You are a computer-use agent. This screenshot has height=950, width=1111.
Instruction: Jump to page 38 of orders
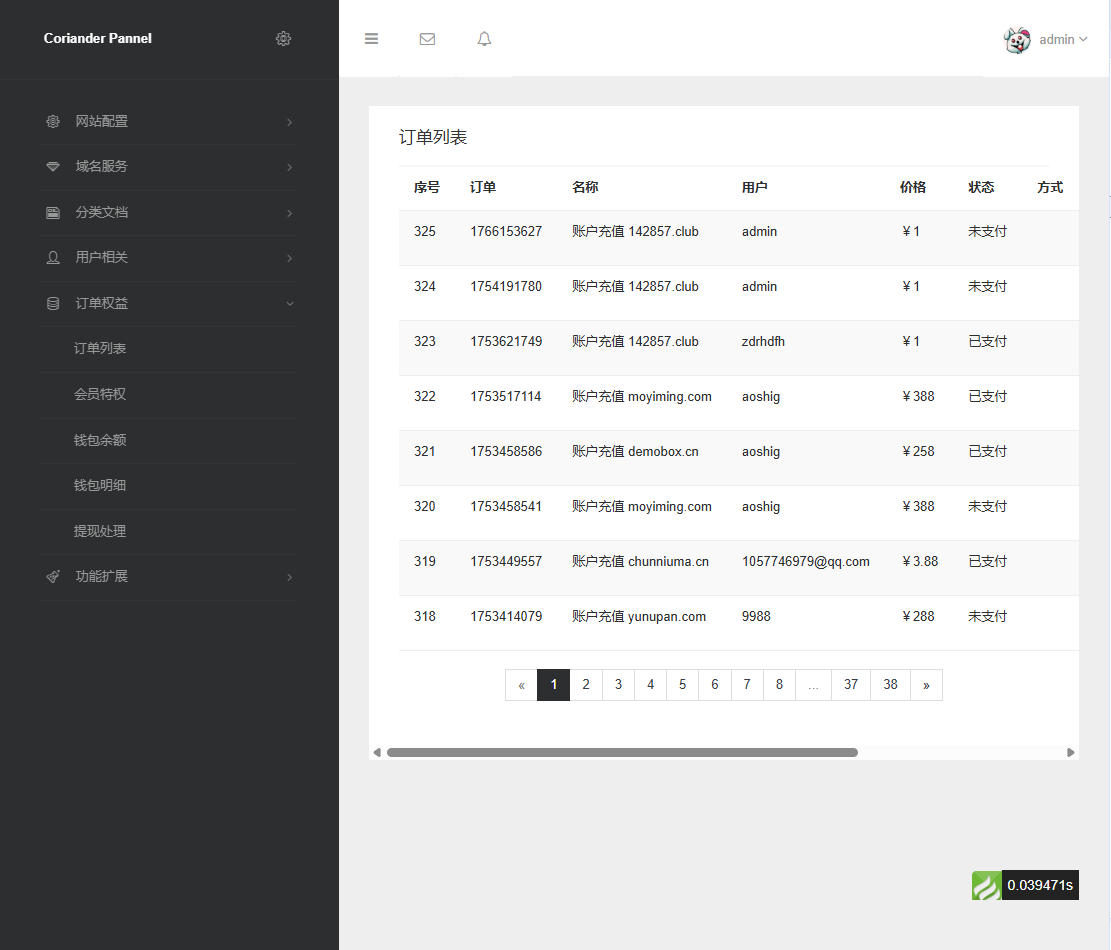890,685
